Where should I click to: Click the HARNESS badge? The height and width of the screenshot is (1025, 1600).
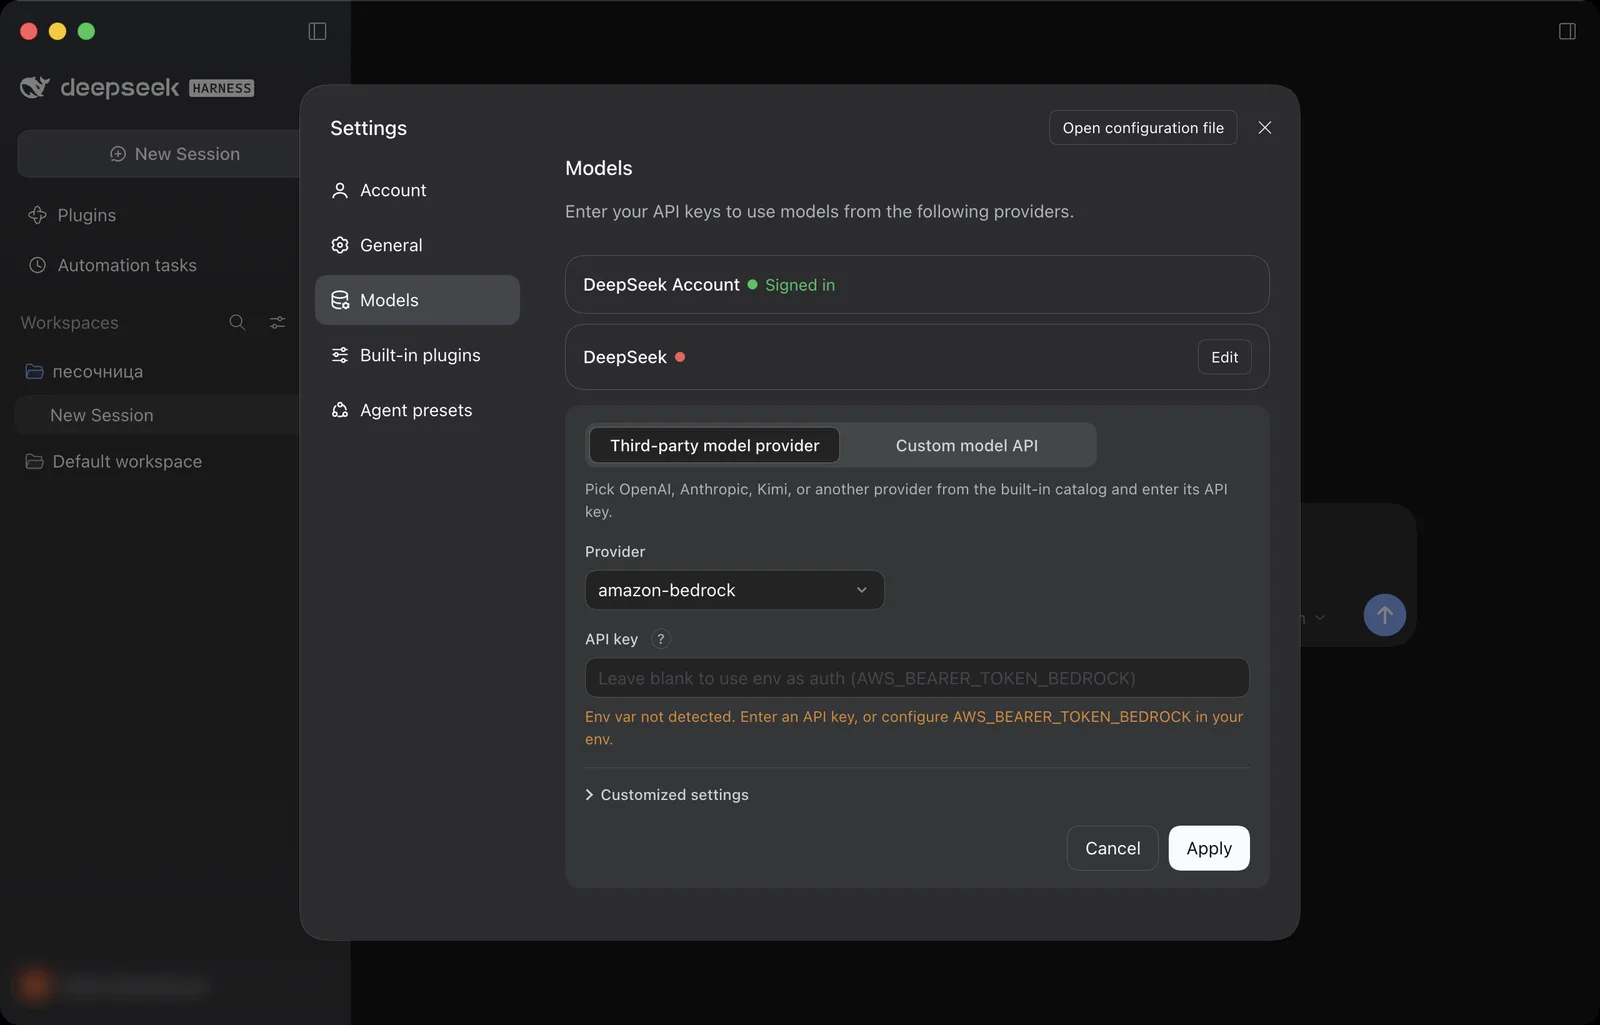click(x=222, y=88)
